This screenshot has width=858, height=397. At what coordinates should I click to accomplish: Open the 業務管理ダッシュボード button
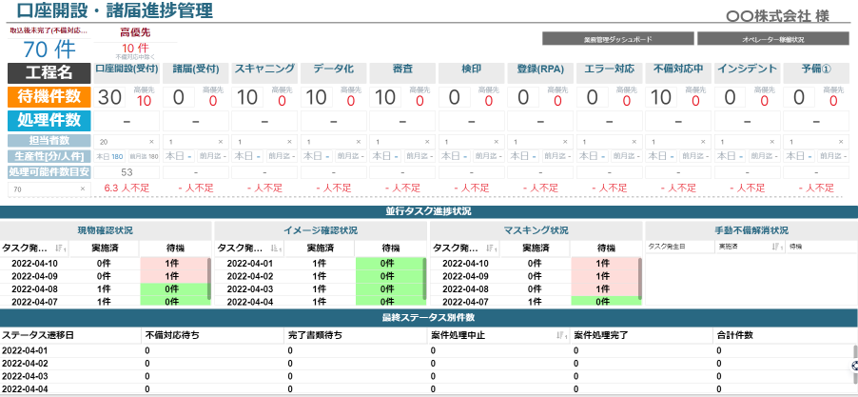pos(618,39)
